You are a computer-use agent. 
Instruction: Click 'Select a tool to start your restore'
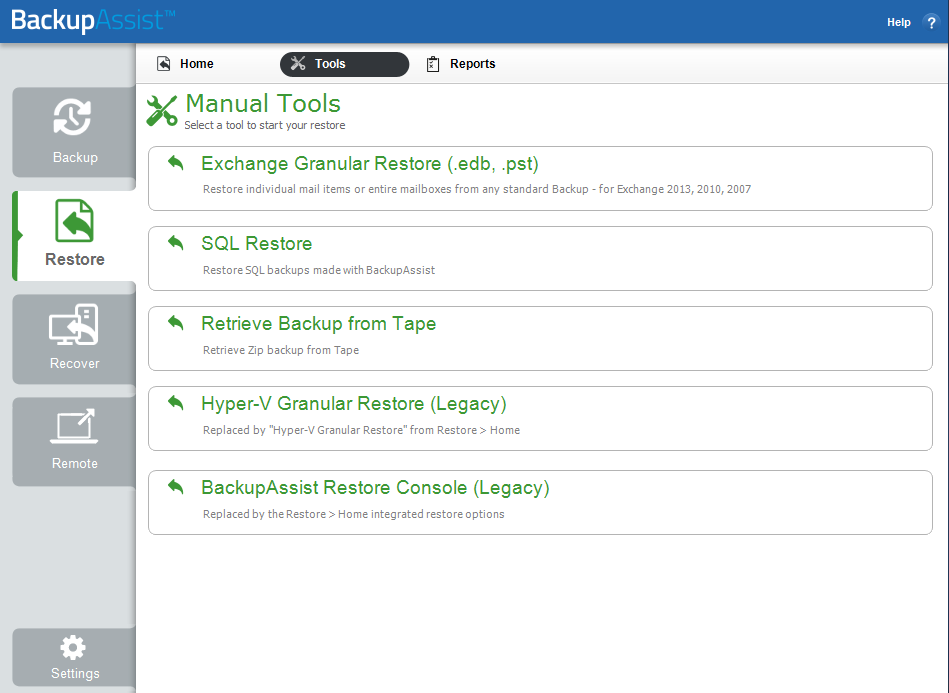(265, 125)
